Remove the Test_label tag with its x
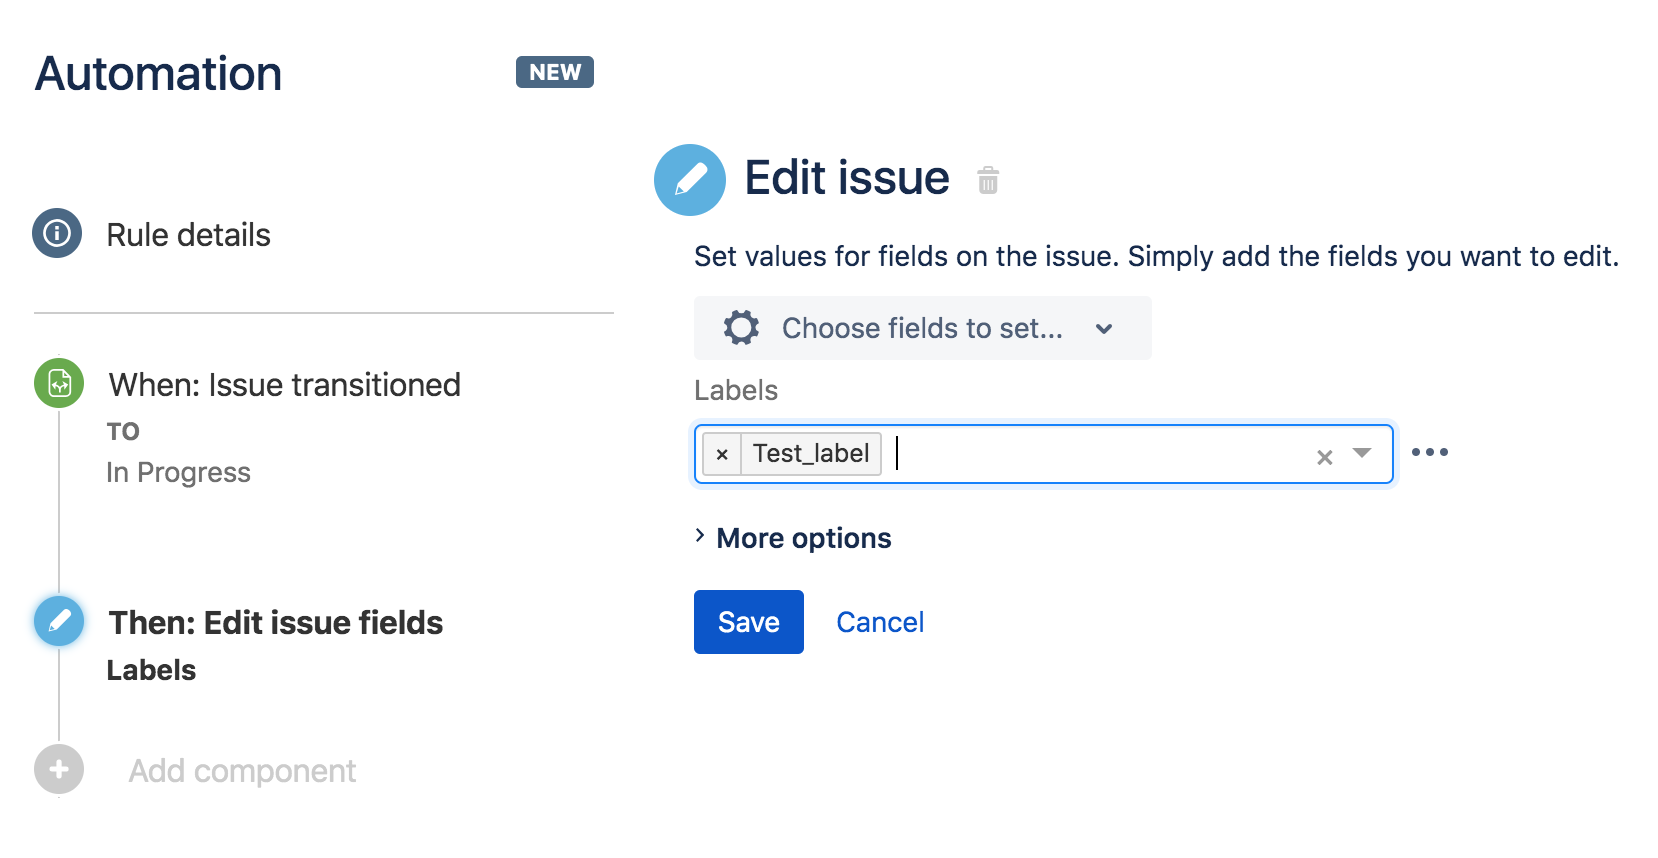The width and height of the screenshot is (1658, 858). coord(722,454)
